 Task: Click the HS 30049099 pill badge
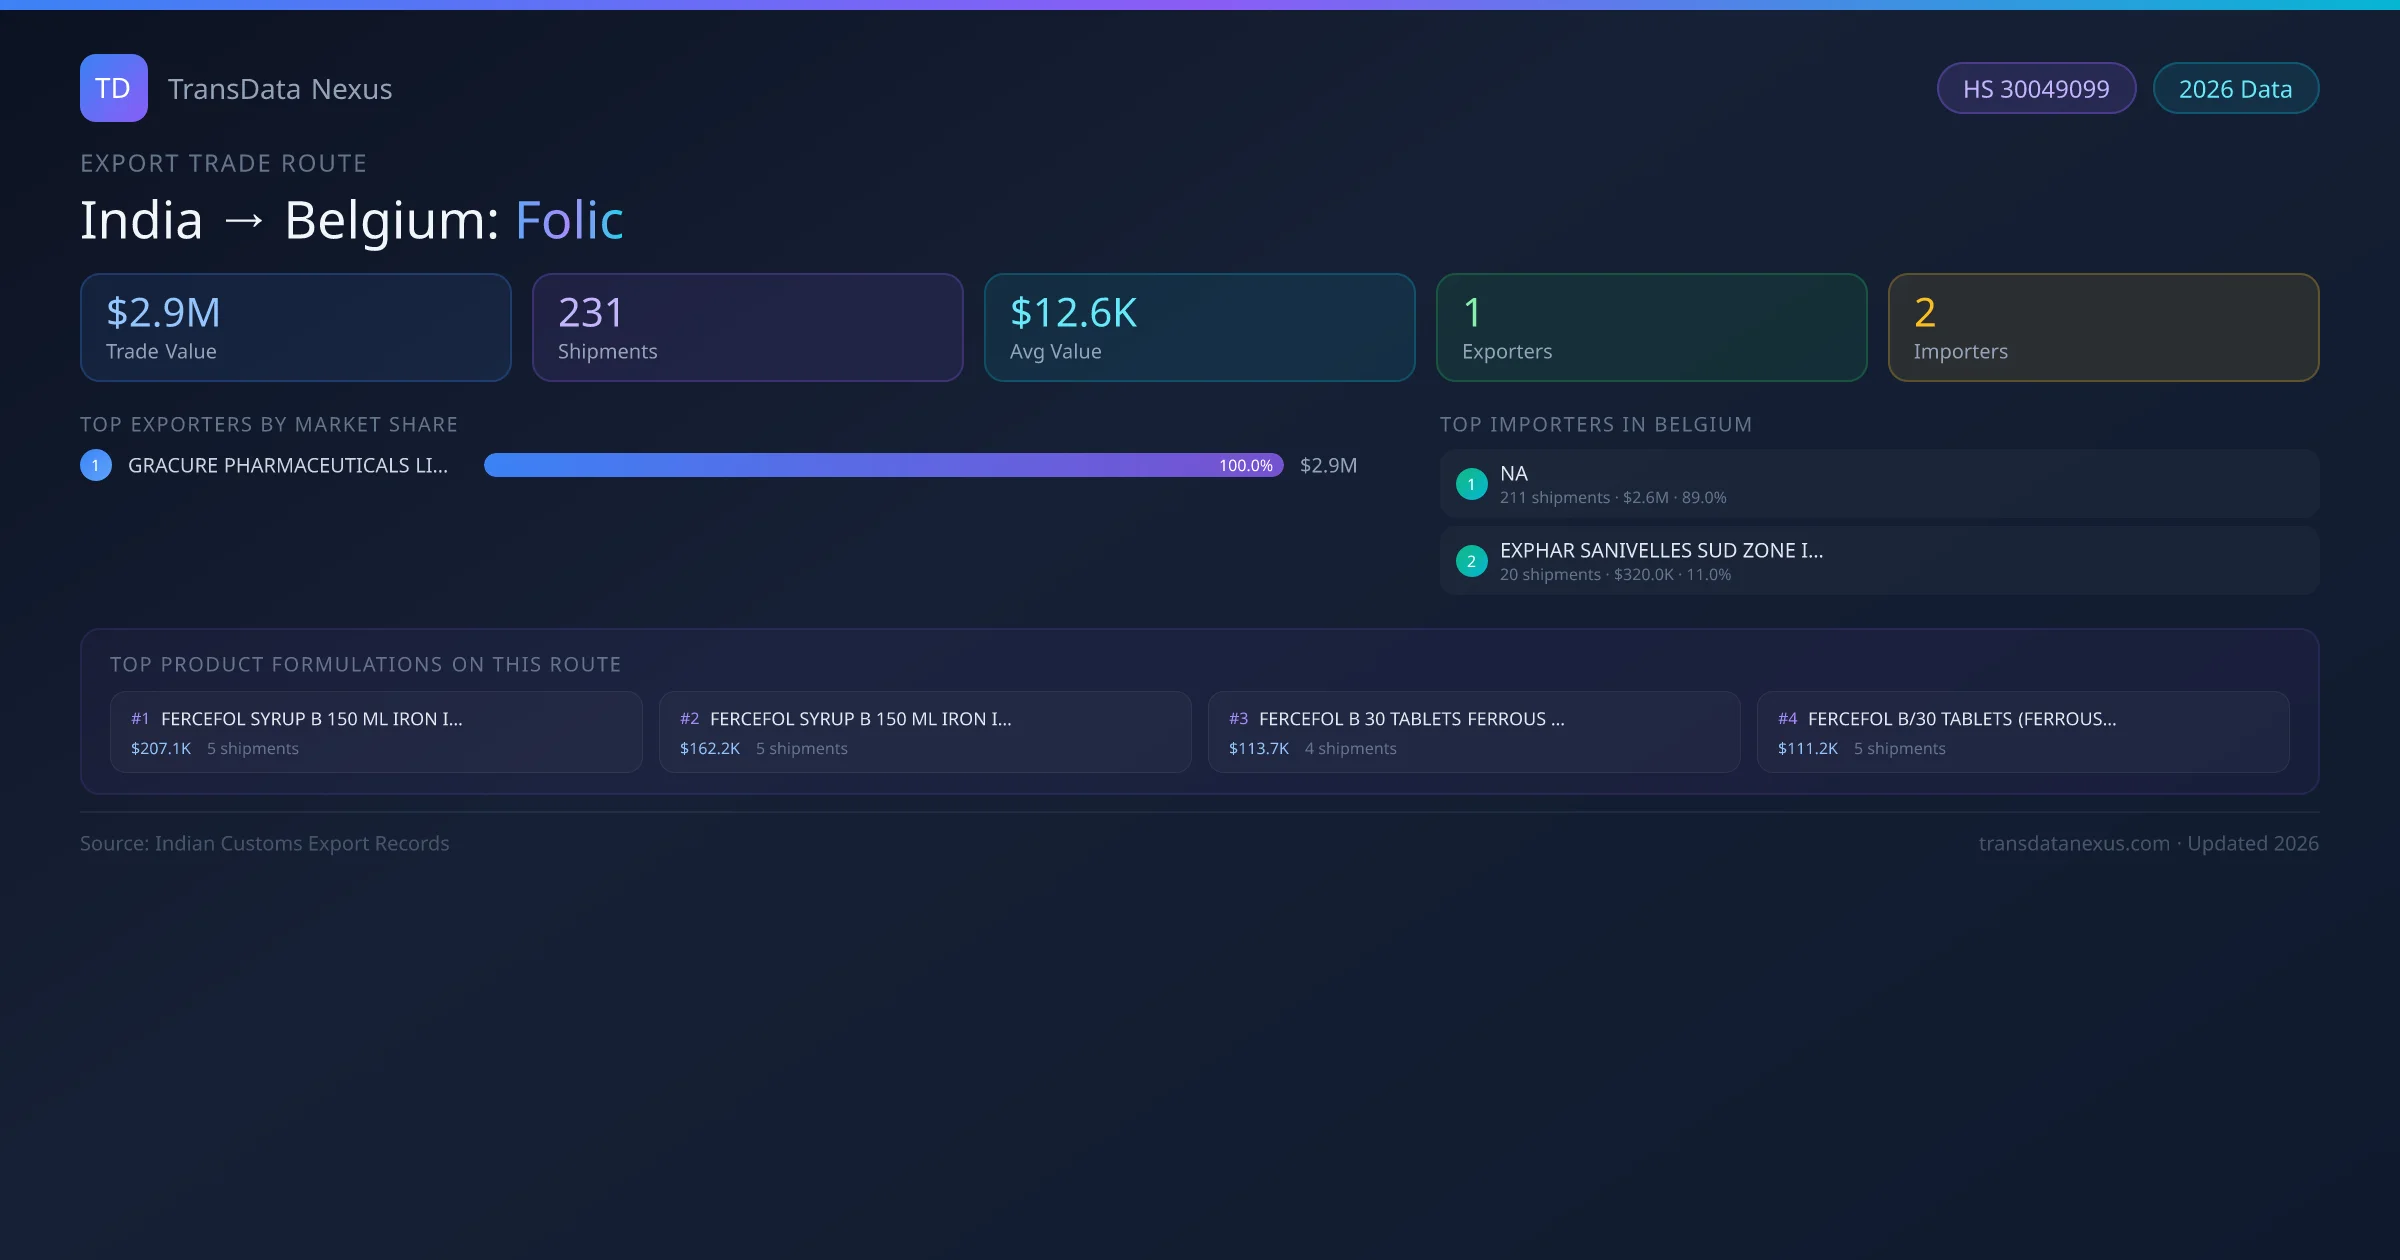click(x=2036, y=89)
